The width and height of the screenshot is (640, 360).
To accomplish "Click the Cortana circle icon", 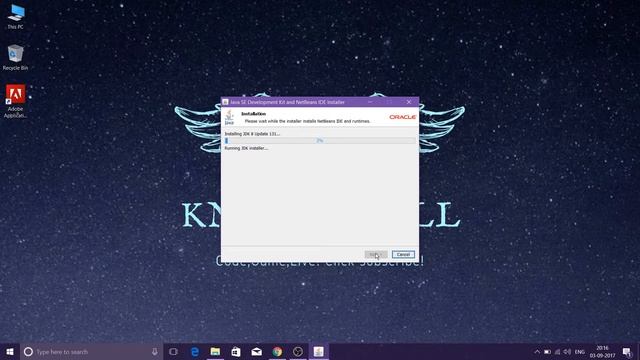I will tap(28, 351).
